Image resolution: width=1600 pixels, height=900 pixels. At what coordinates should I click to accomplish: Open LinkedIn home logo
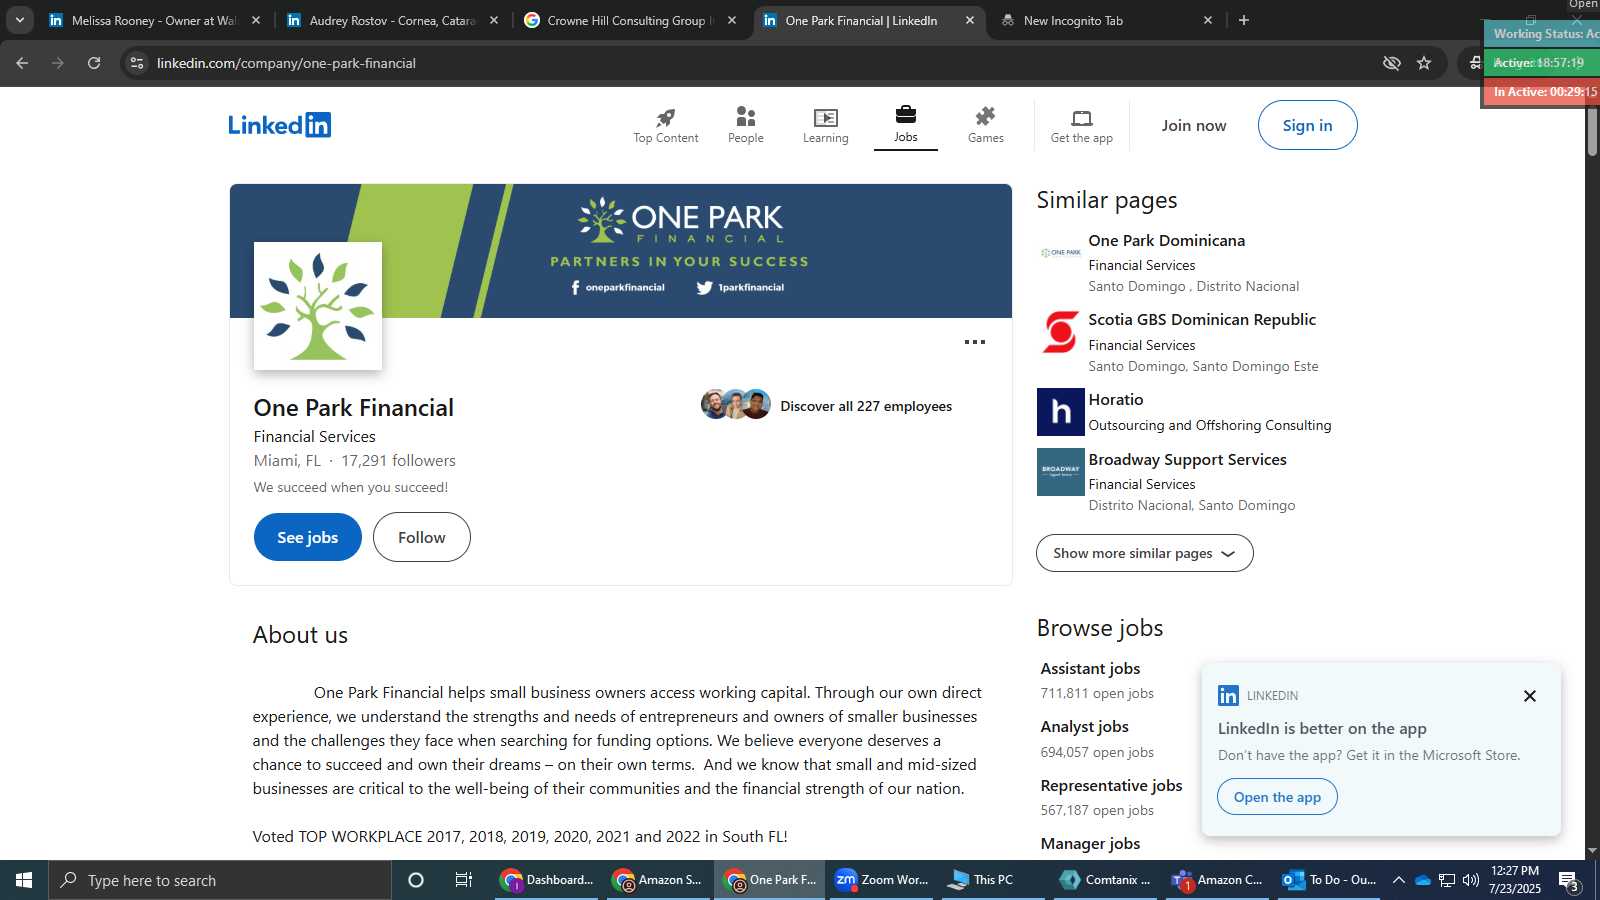279,125
